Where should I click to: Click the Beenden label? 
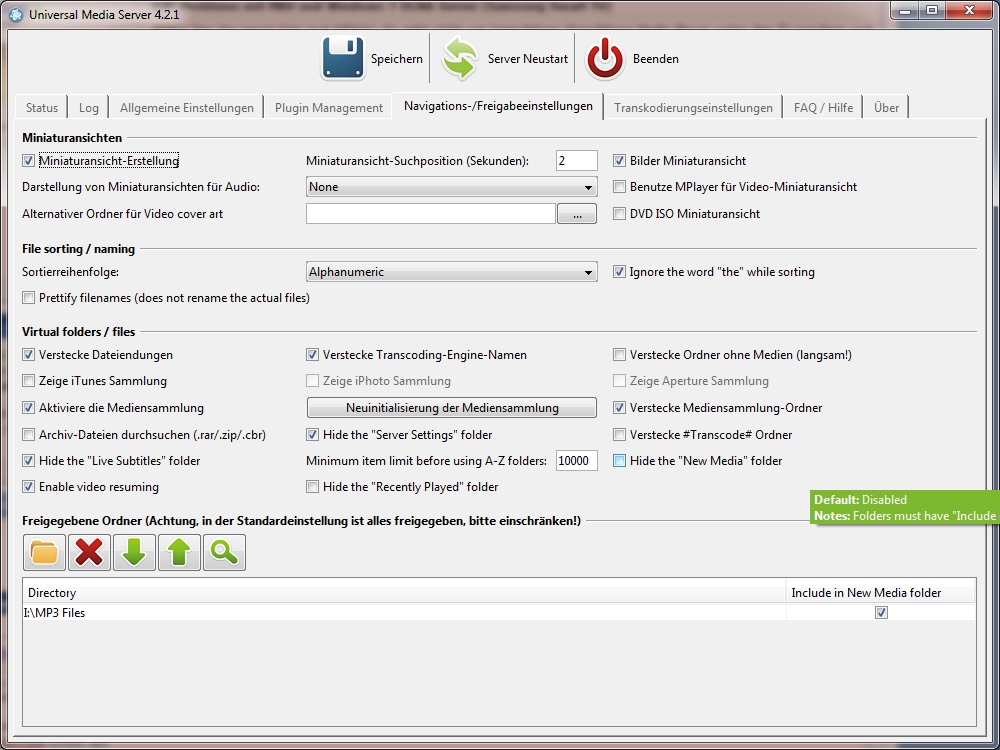click(x=656, y=59)
